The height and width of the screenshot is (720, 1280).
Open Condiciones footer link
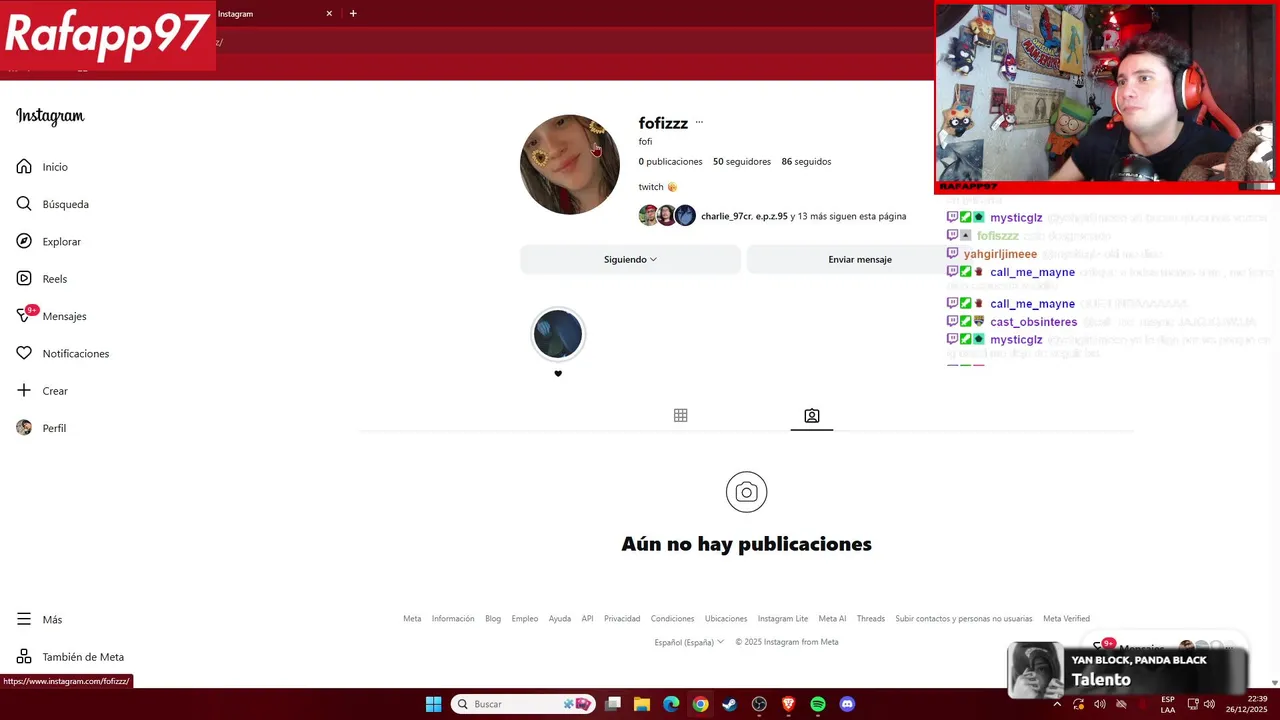(672, 618)
